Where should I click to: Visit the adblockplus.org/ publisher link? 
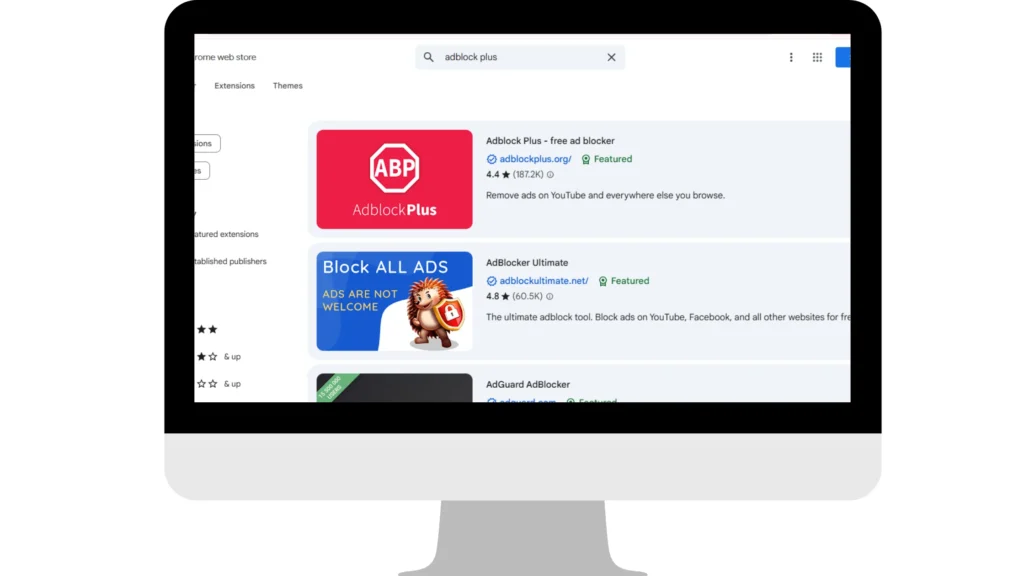pos(536,159)
